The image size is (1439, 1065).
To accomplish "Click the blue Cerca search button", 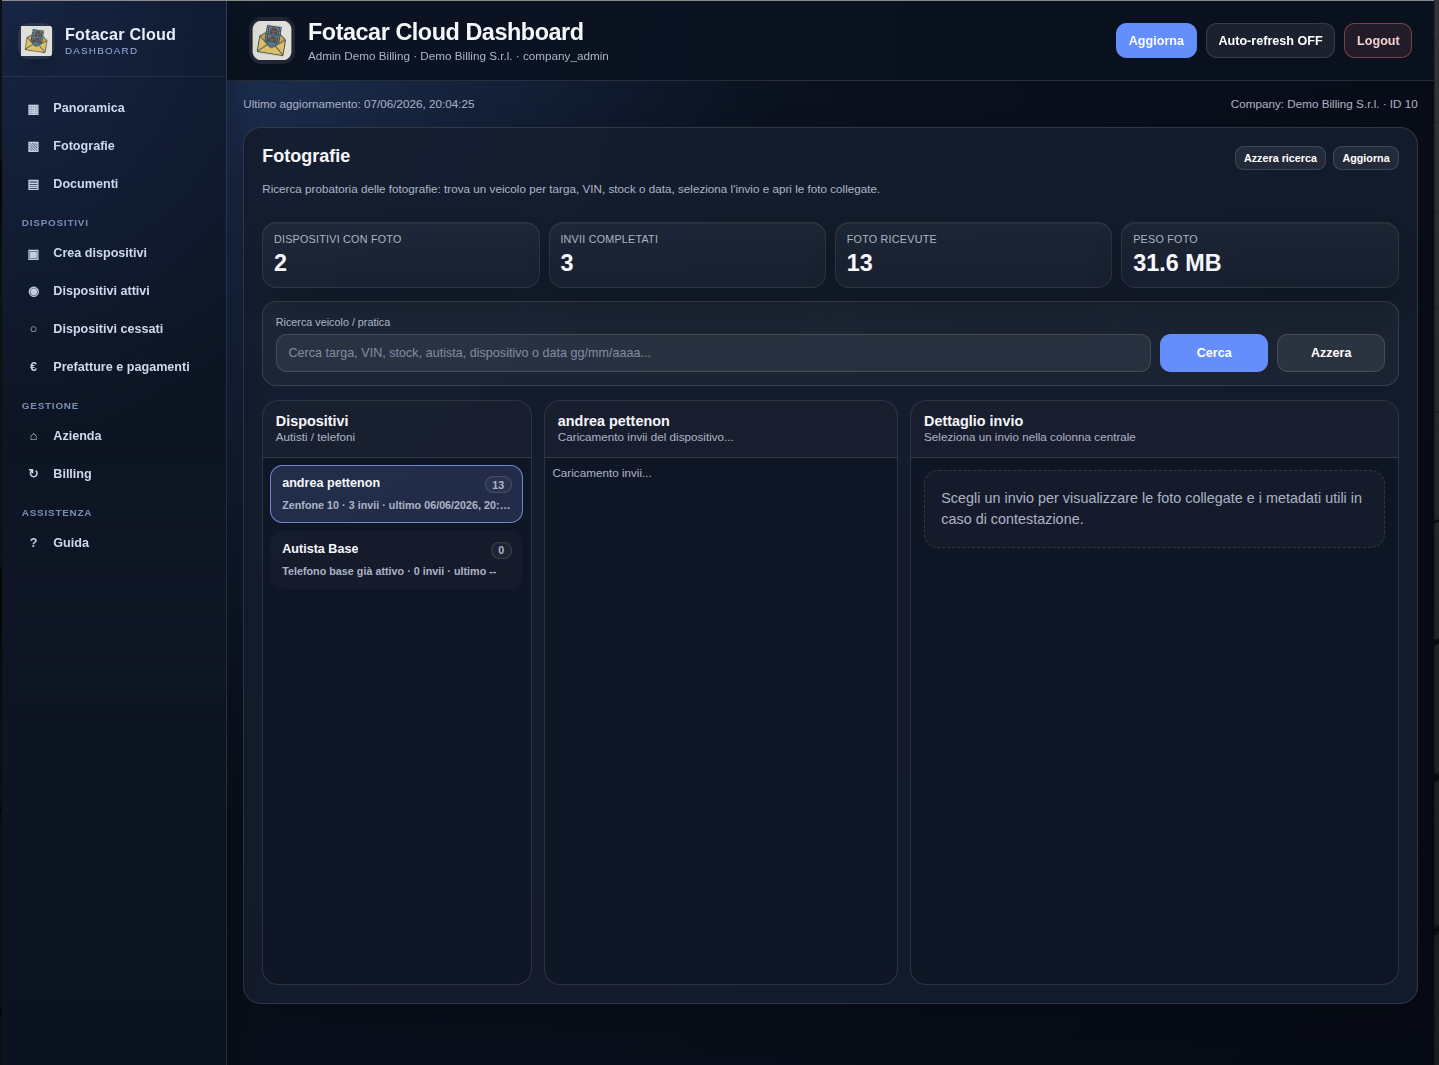I will point(1214,353).
